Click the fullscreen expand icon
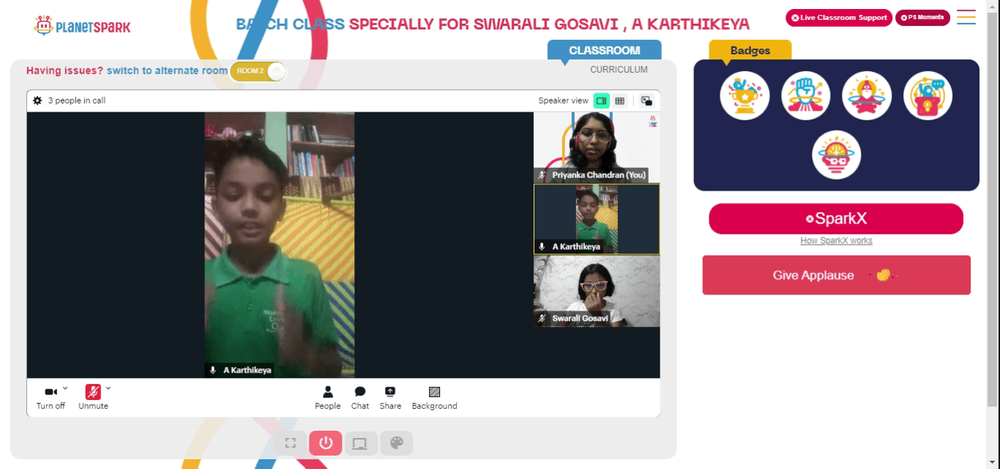This screenshot has height=469, width=1000. (290, 443)
